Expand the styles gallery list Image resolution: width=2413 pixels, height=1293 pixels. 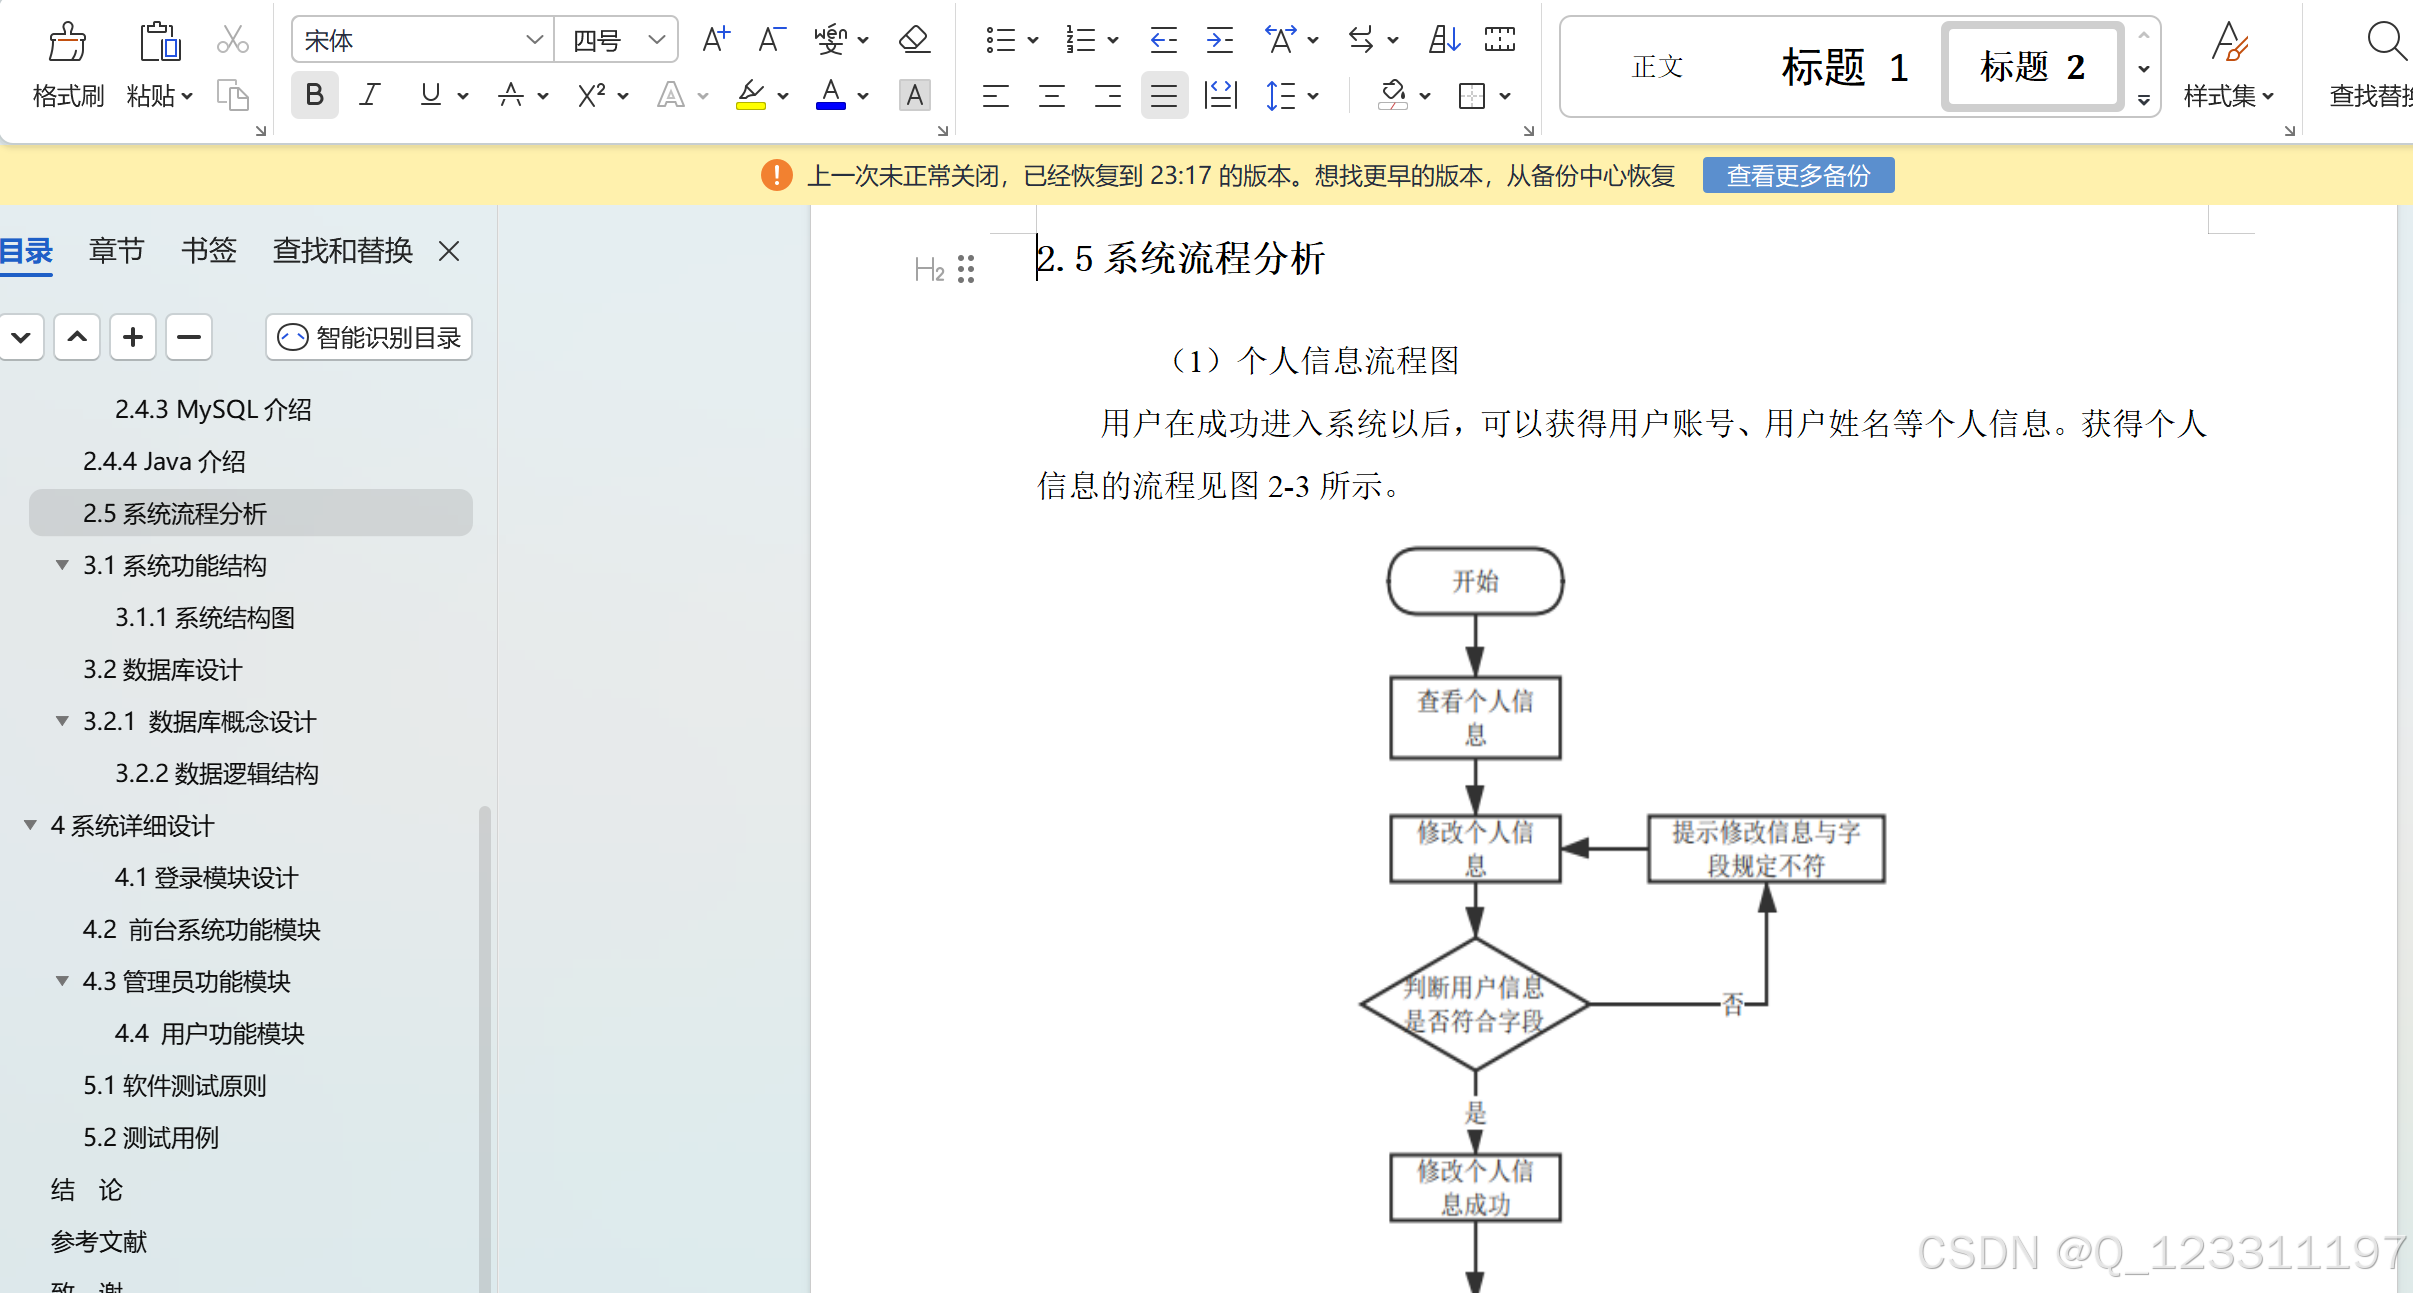point(2144,100)
